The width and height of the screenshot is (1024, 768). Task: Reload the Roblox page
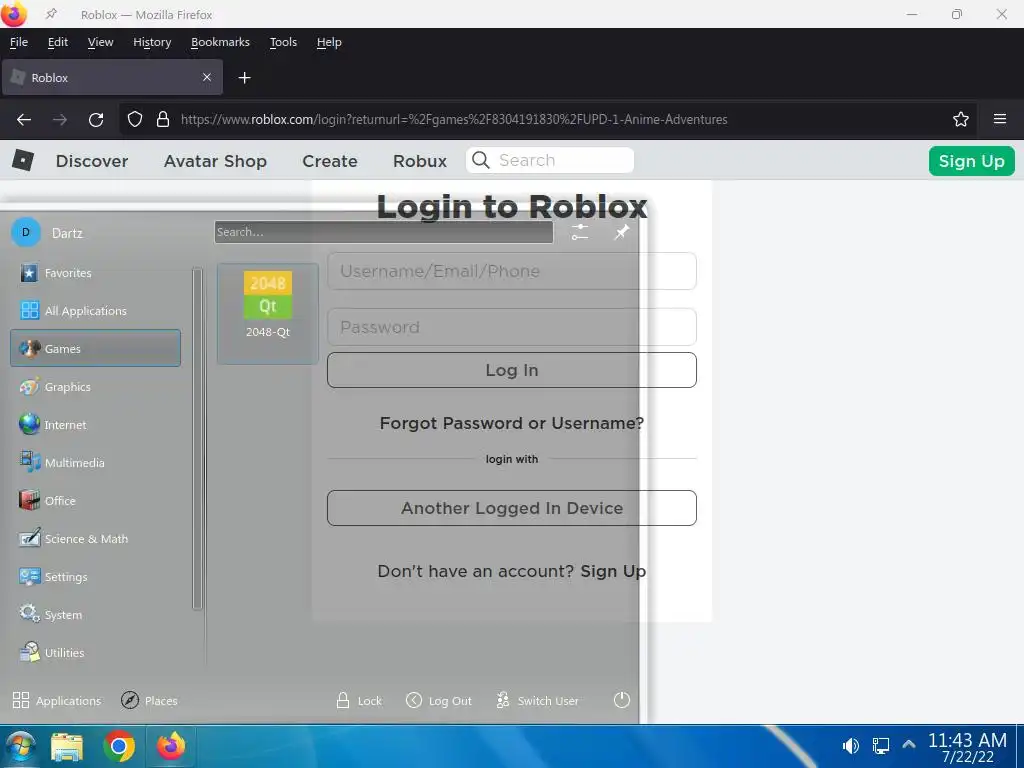[x=96, y=120]
